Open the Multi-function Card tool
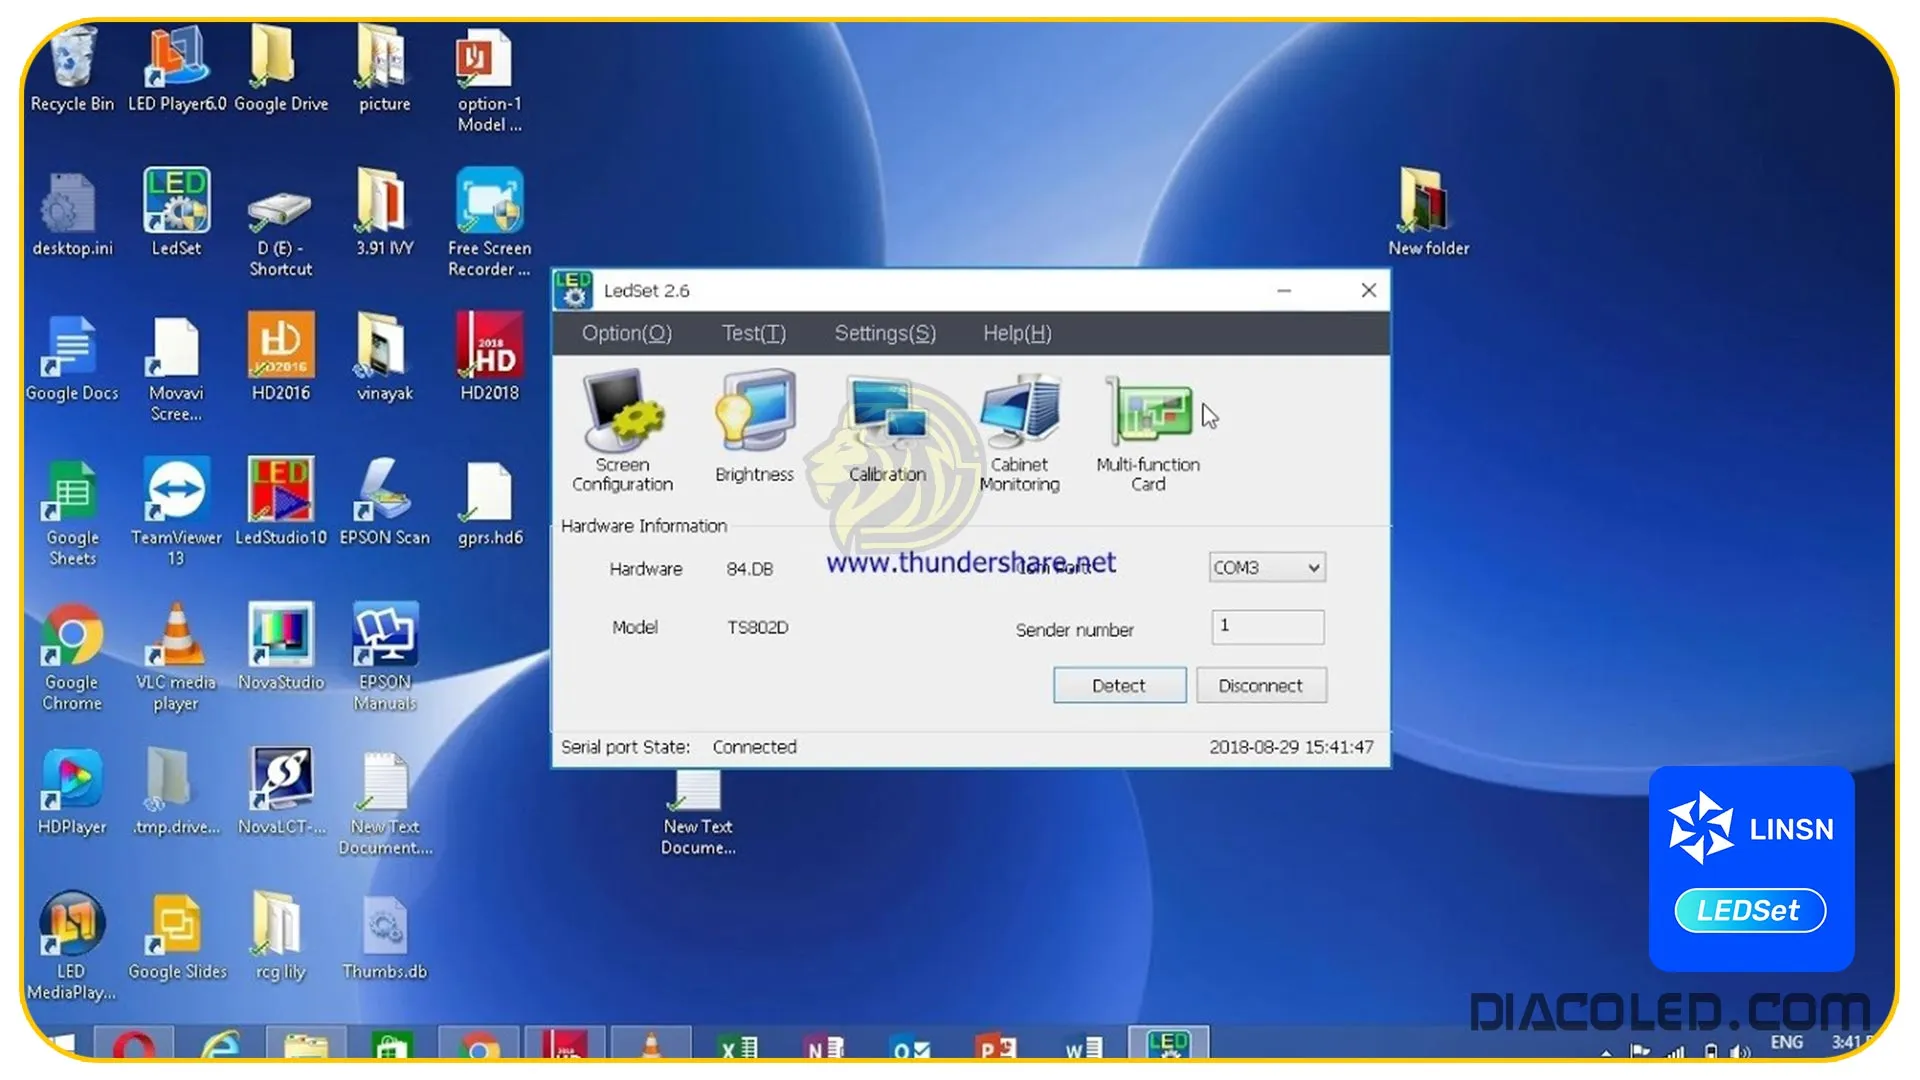Viewport: 1920px width, 1080px height. 1148,433
